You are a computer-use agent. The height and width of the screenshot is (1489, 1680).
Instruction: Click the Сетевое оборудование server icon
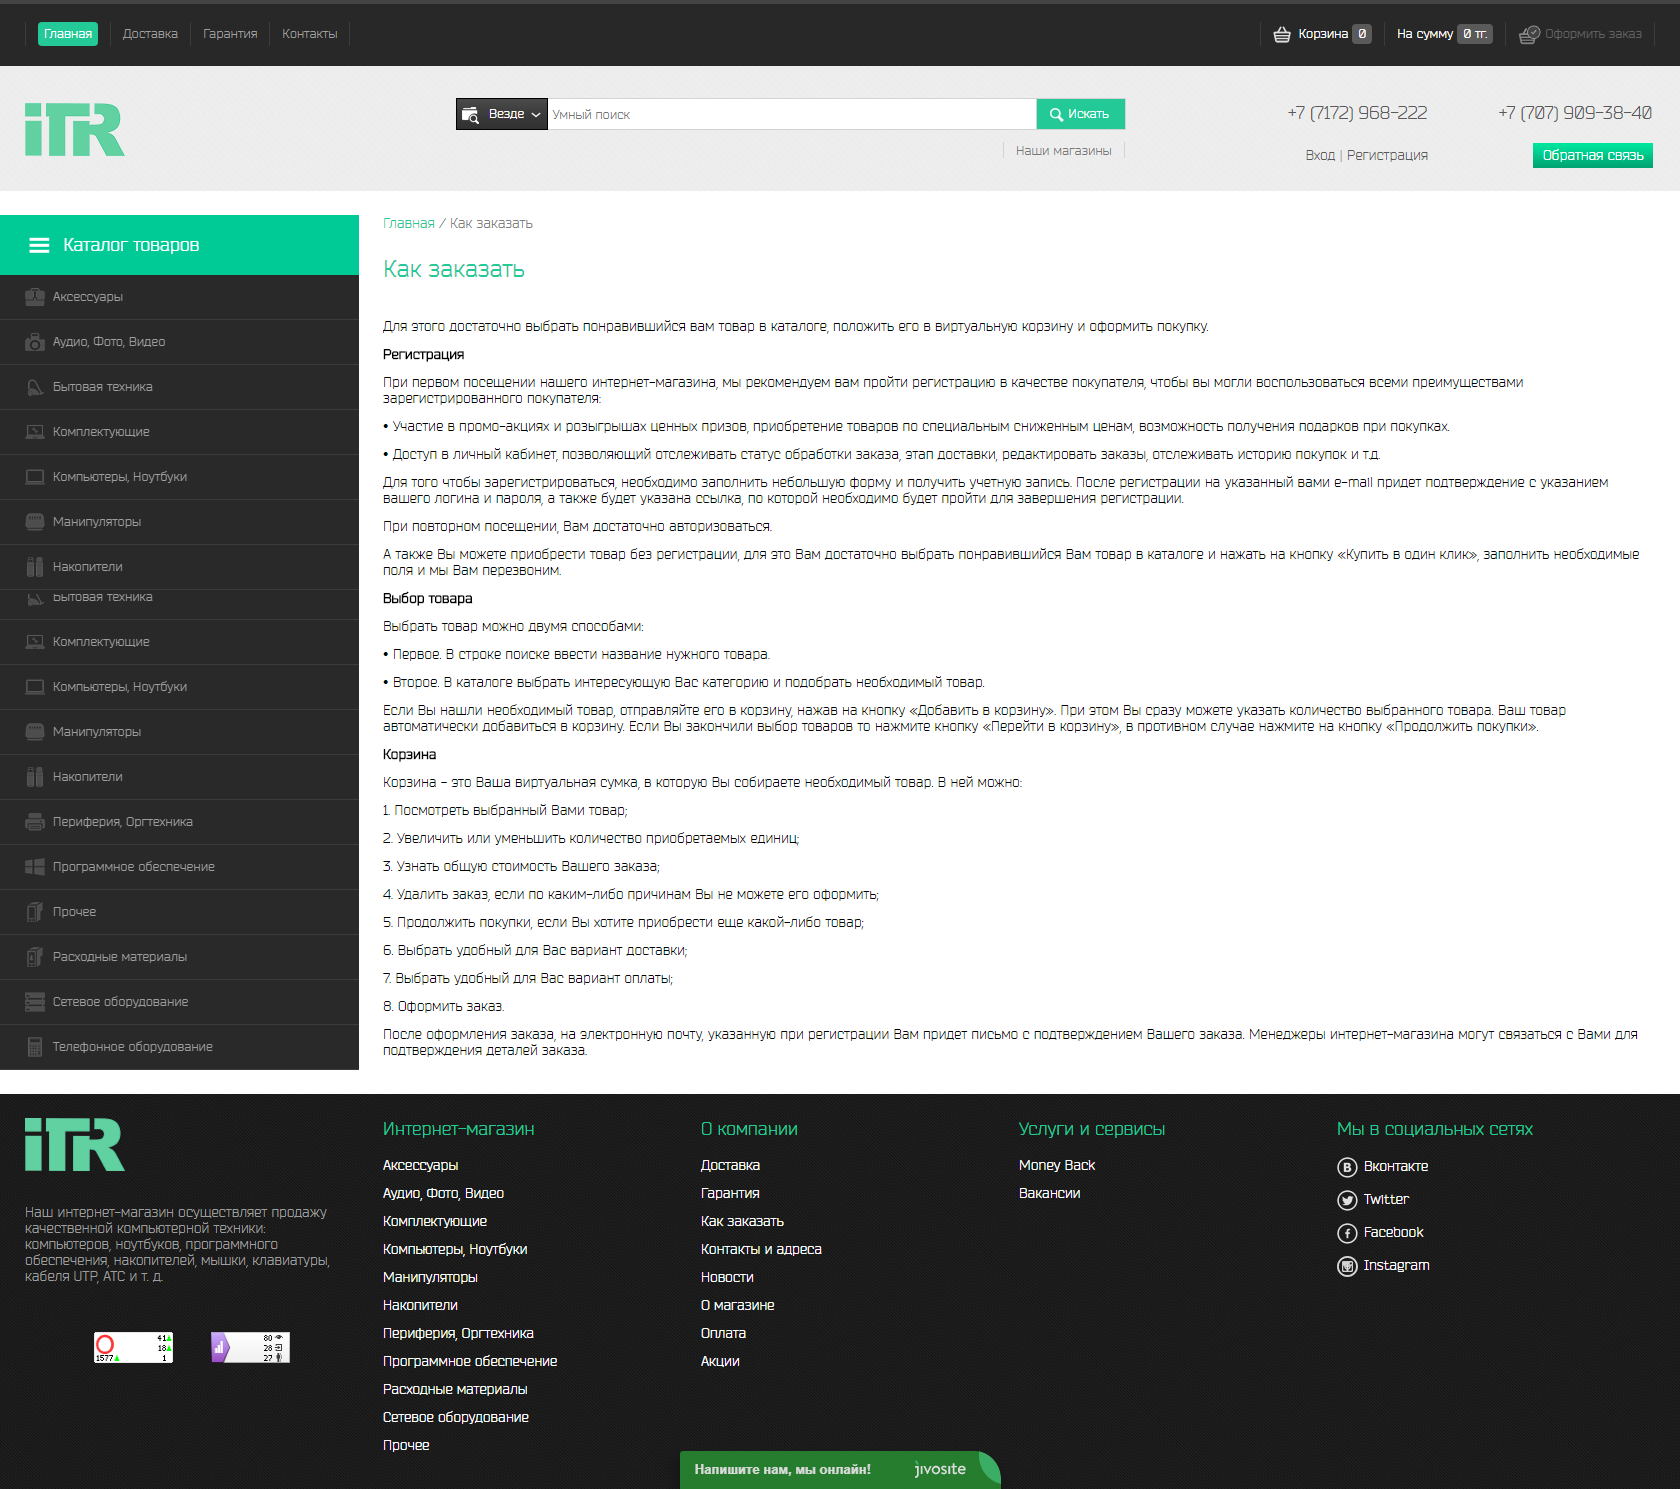pos(35,1002)
